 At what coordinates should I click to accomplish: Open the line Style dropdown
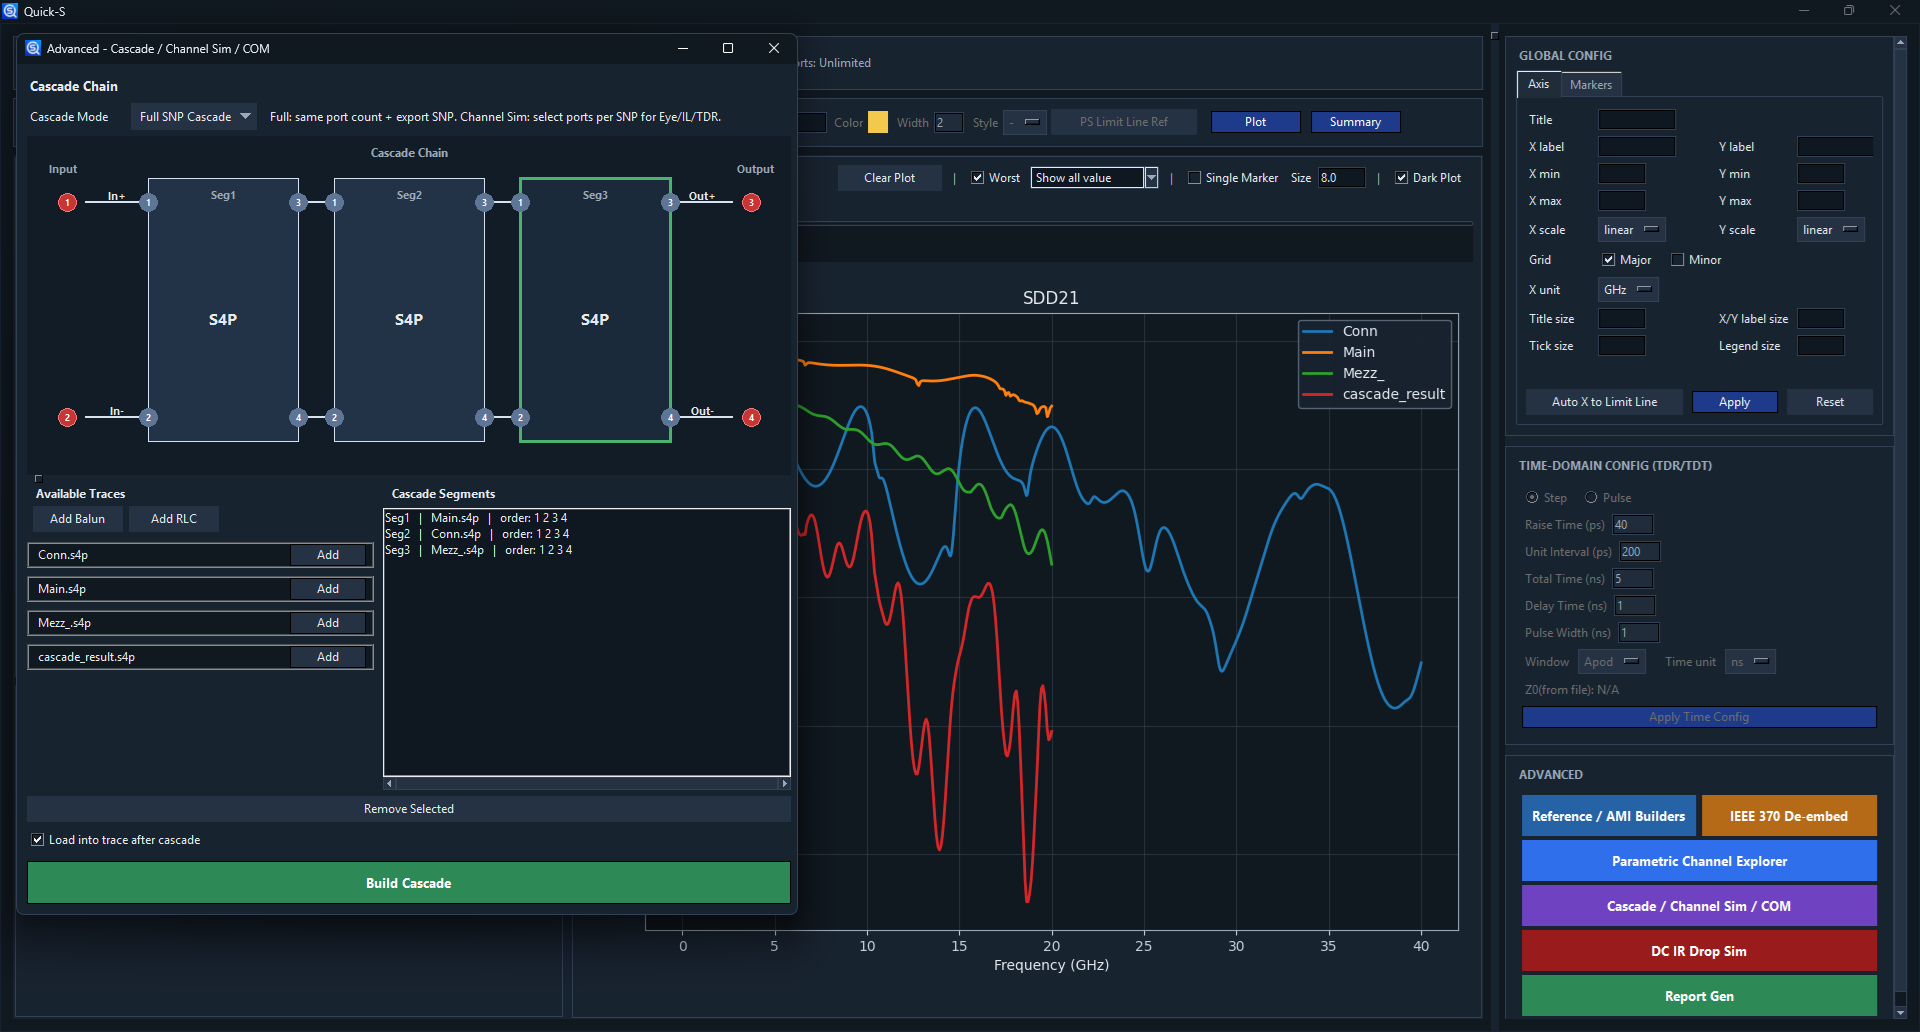pos(1025,122)
